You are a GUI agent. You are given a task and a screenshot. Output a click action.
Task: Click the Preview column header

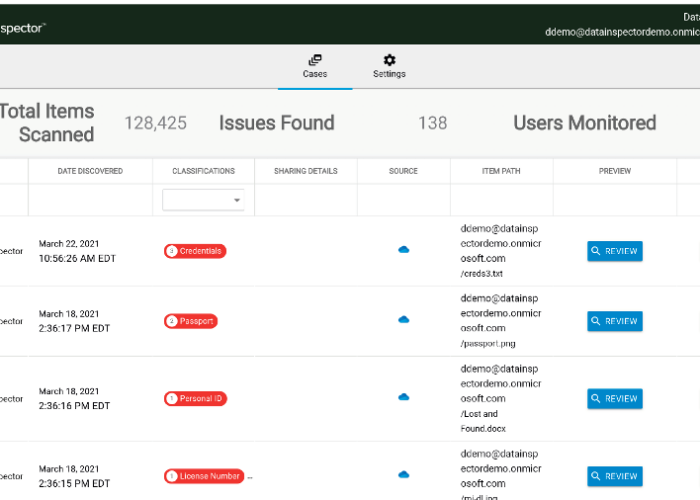tap(615, 171)
